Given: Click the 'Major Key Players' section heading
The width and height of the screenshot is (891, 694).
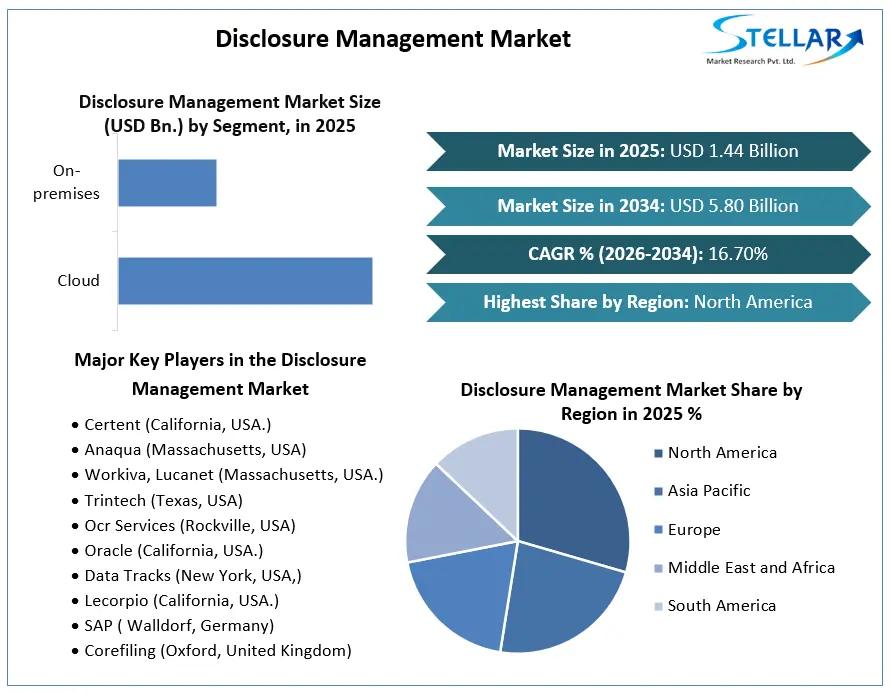Looking at the screenshot, I should tap(220, 375).
